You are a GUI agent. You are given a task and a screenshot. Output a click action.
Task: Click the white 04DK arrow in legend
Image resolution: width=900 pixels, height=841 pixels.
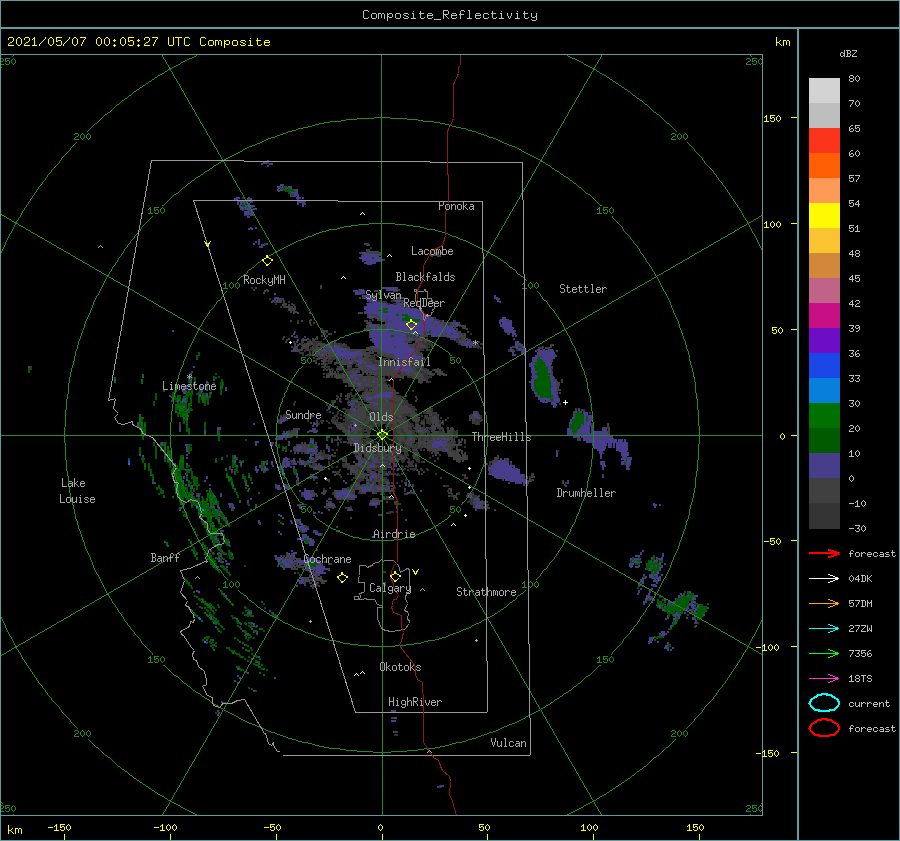[x=824, y=579]
